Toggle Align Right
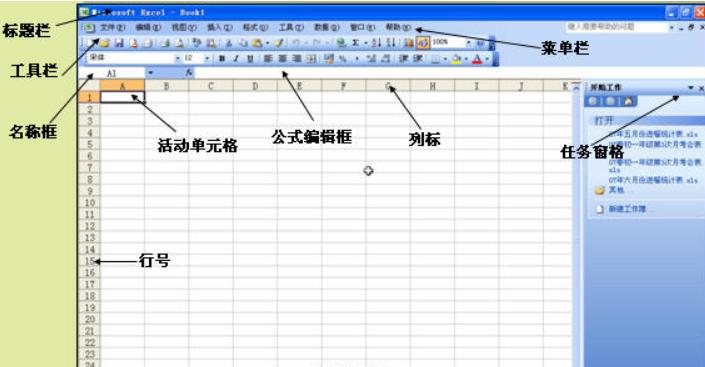Screen dimensions: 705x367 [297, 58]
